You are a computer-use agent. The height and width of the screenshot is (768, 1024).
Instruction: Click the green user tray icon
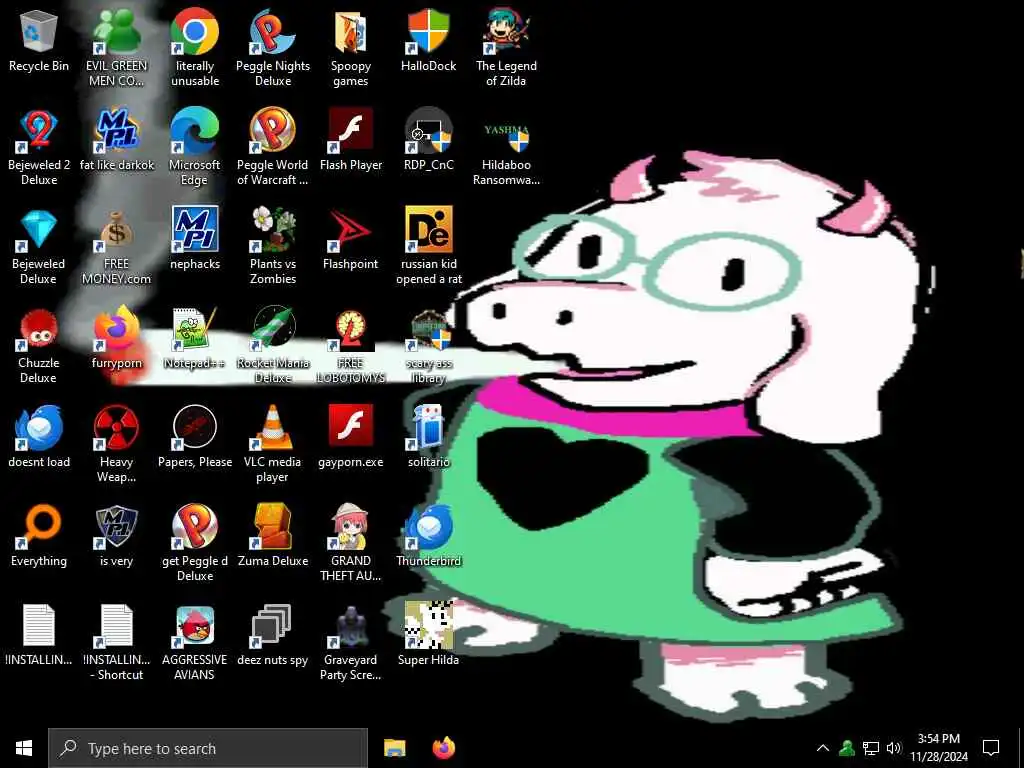click(847, 748)
